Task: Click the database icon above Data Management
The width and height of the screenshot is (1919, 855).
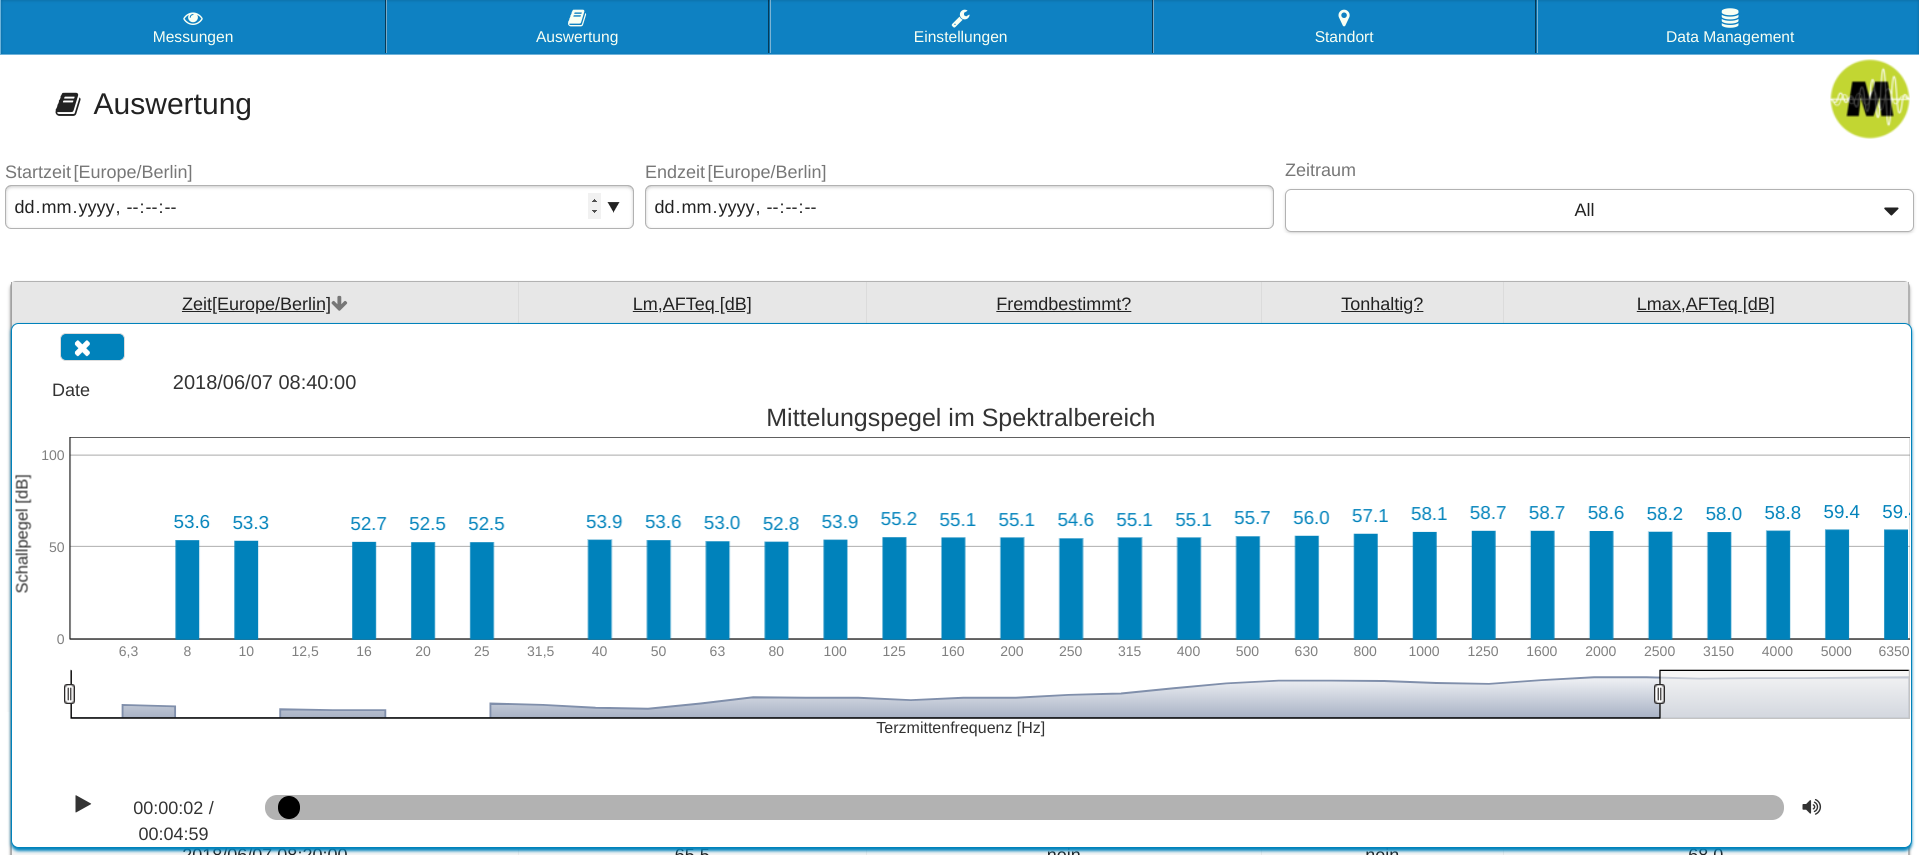Action: [x=1730, y=18]
